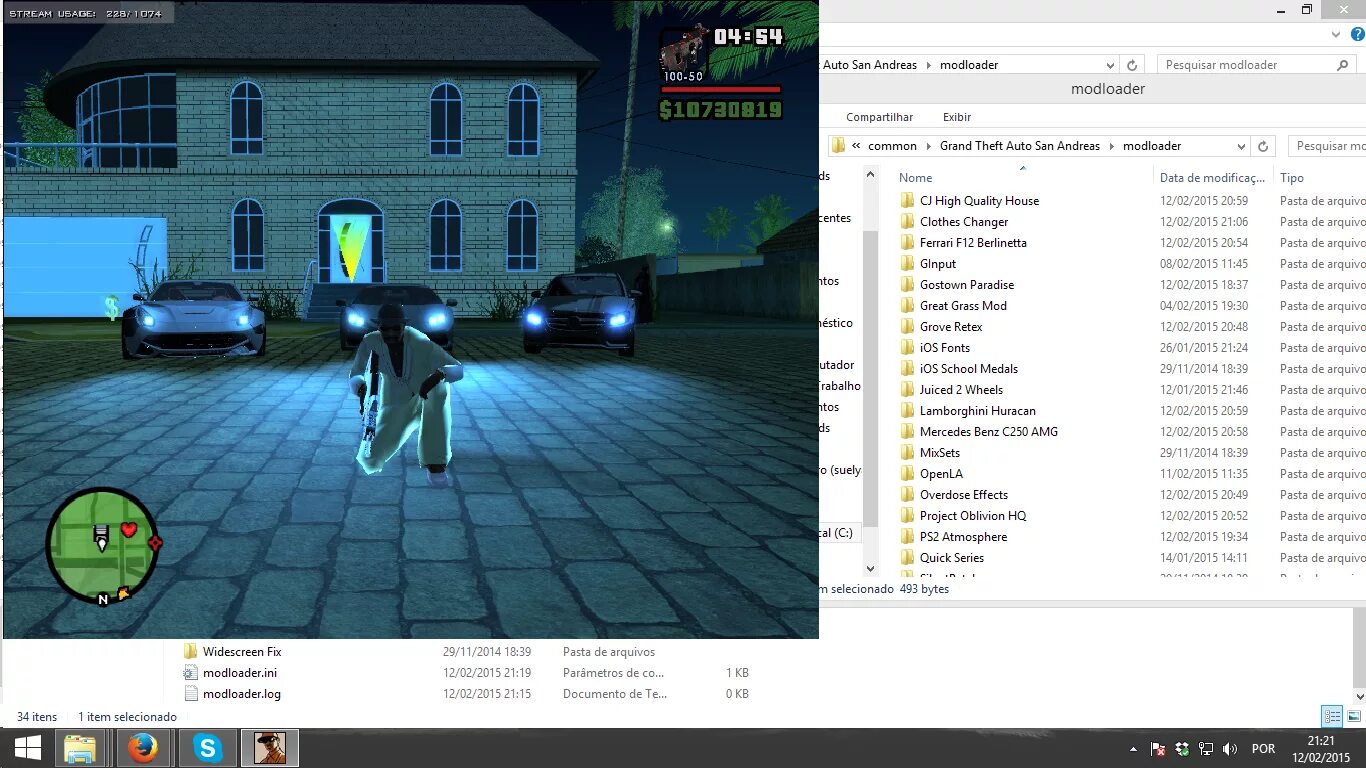
Task: Click modloader breadcrumb next to Grand Theft Auto
Action: (1152, 146)
